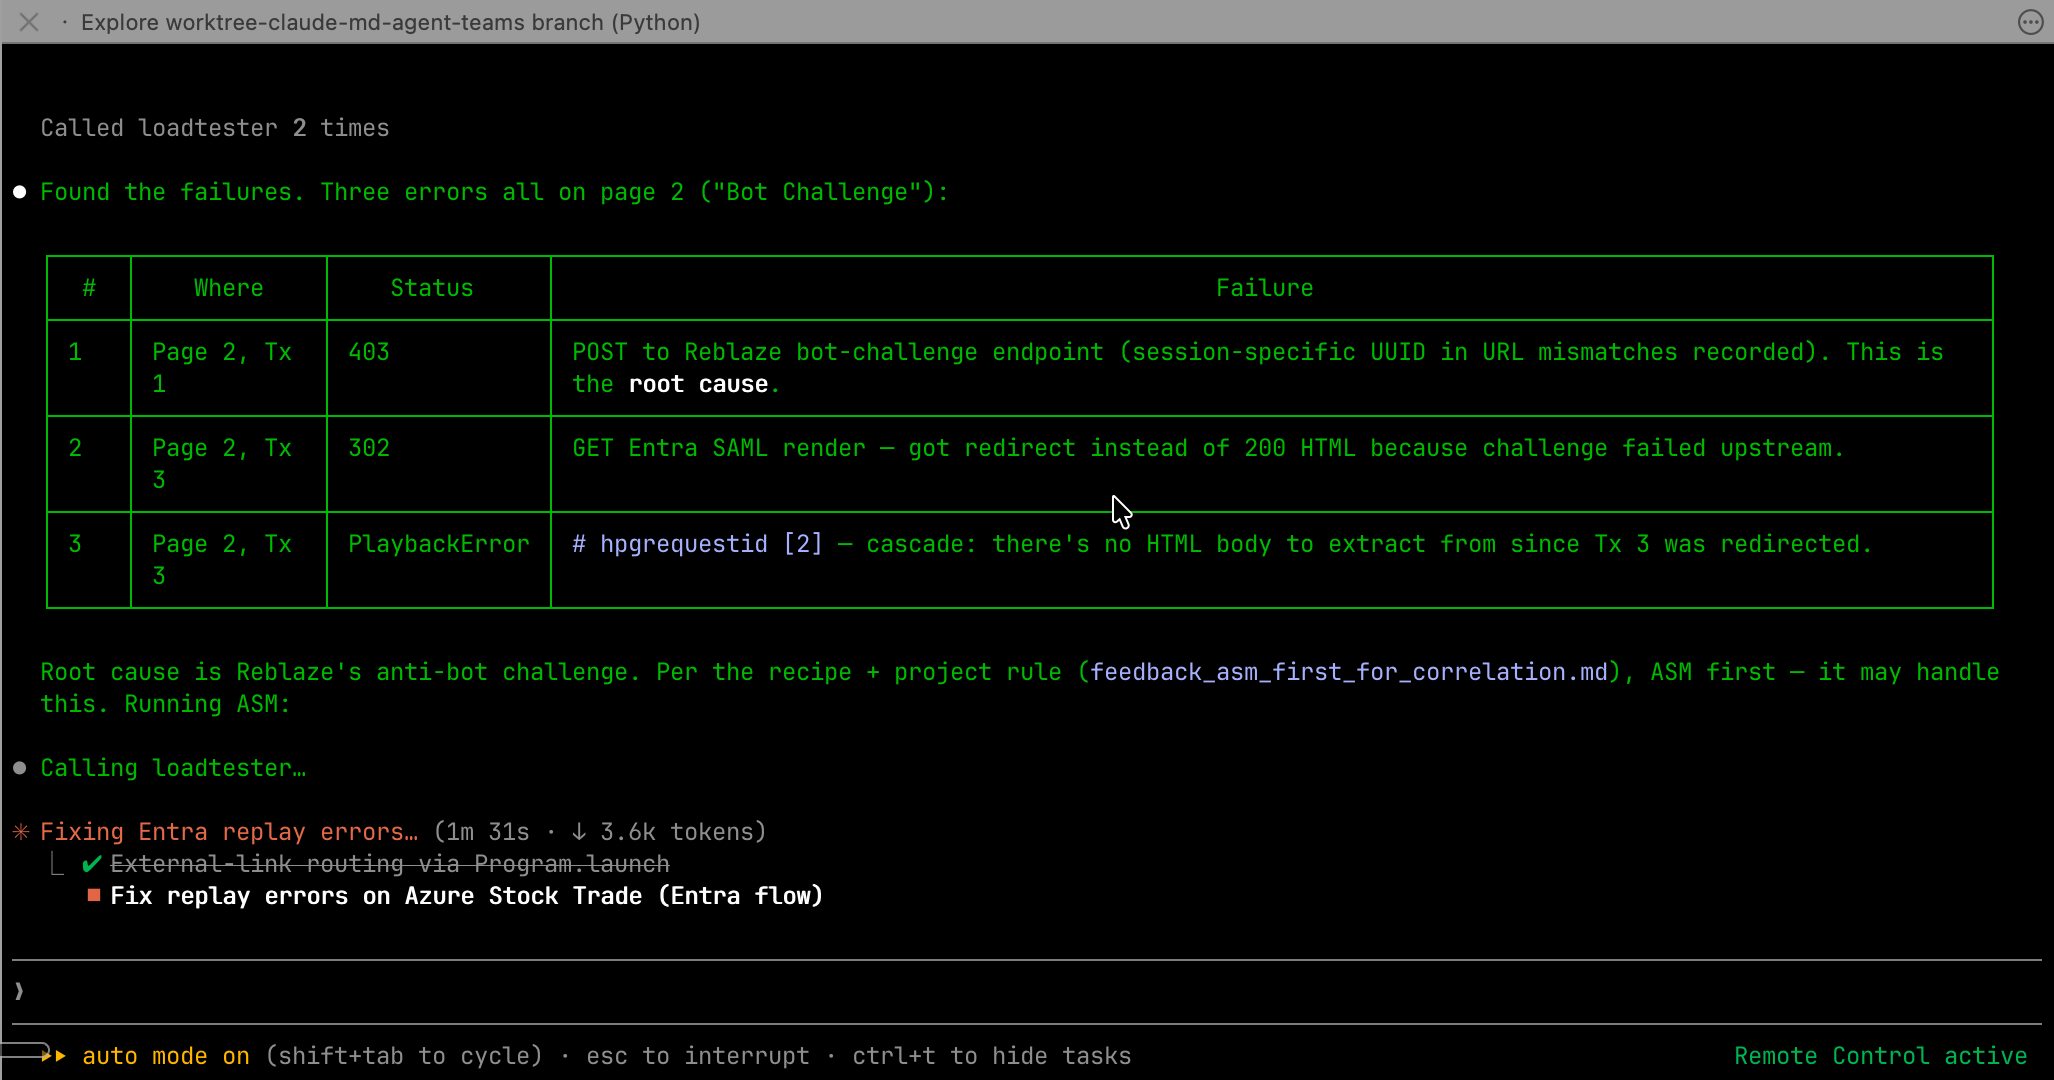Click the '(1m 31s · ↓ 3.6k tokens)' counter
This screenshot has width=2054, height=1080.
coord(600,832)
